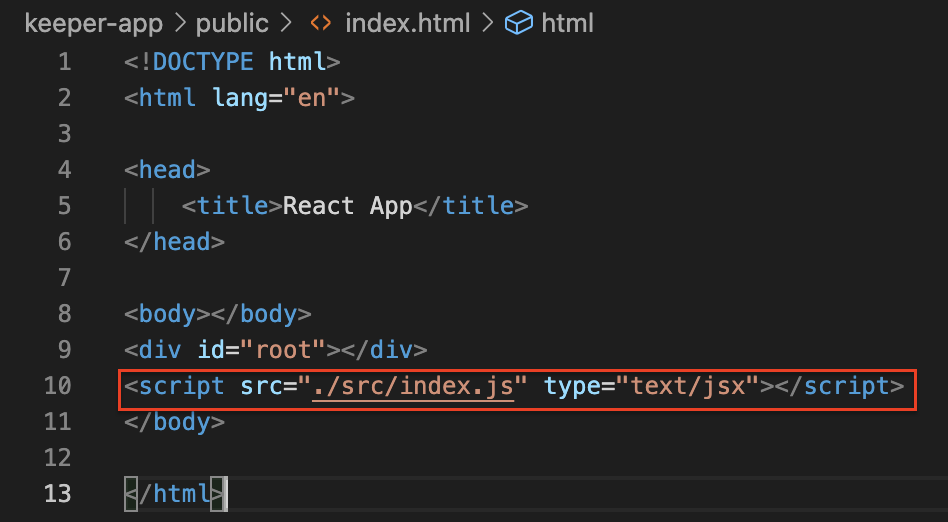Click the lang attribute on line 2
This screenshot has height=522, width=948.
coord(239,99)
